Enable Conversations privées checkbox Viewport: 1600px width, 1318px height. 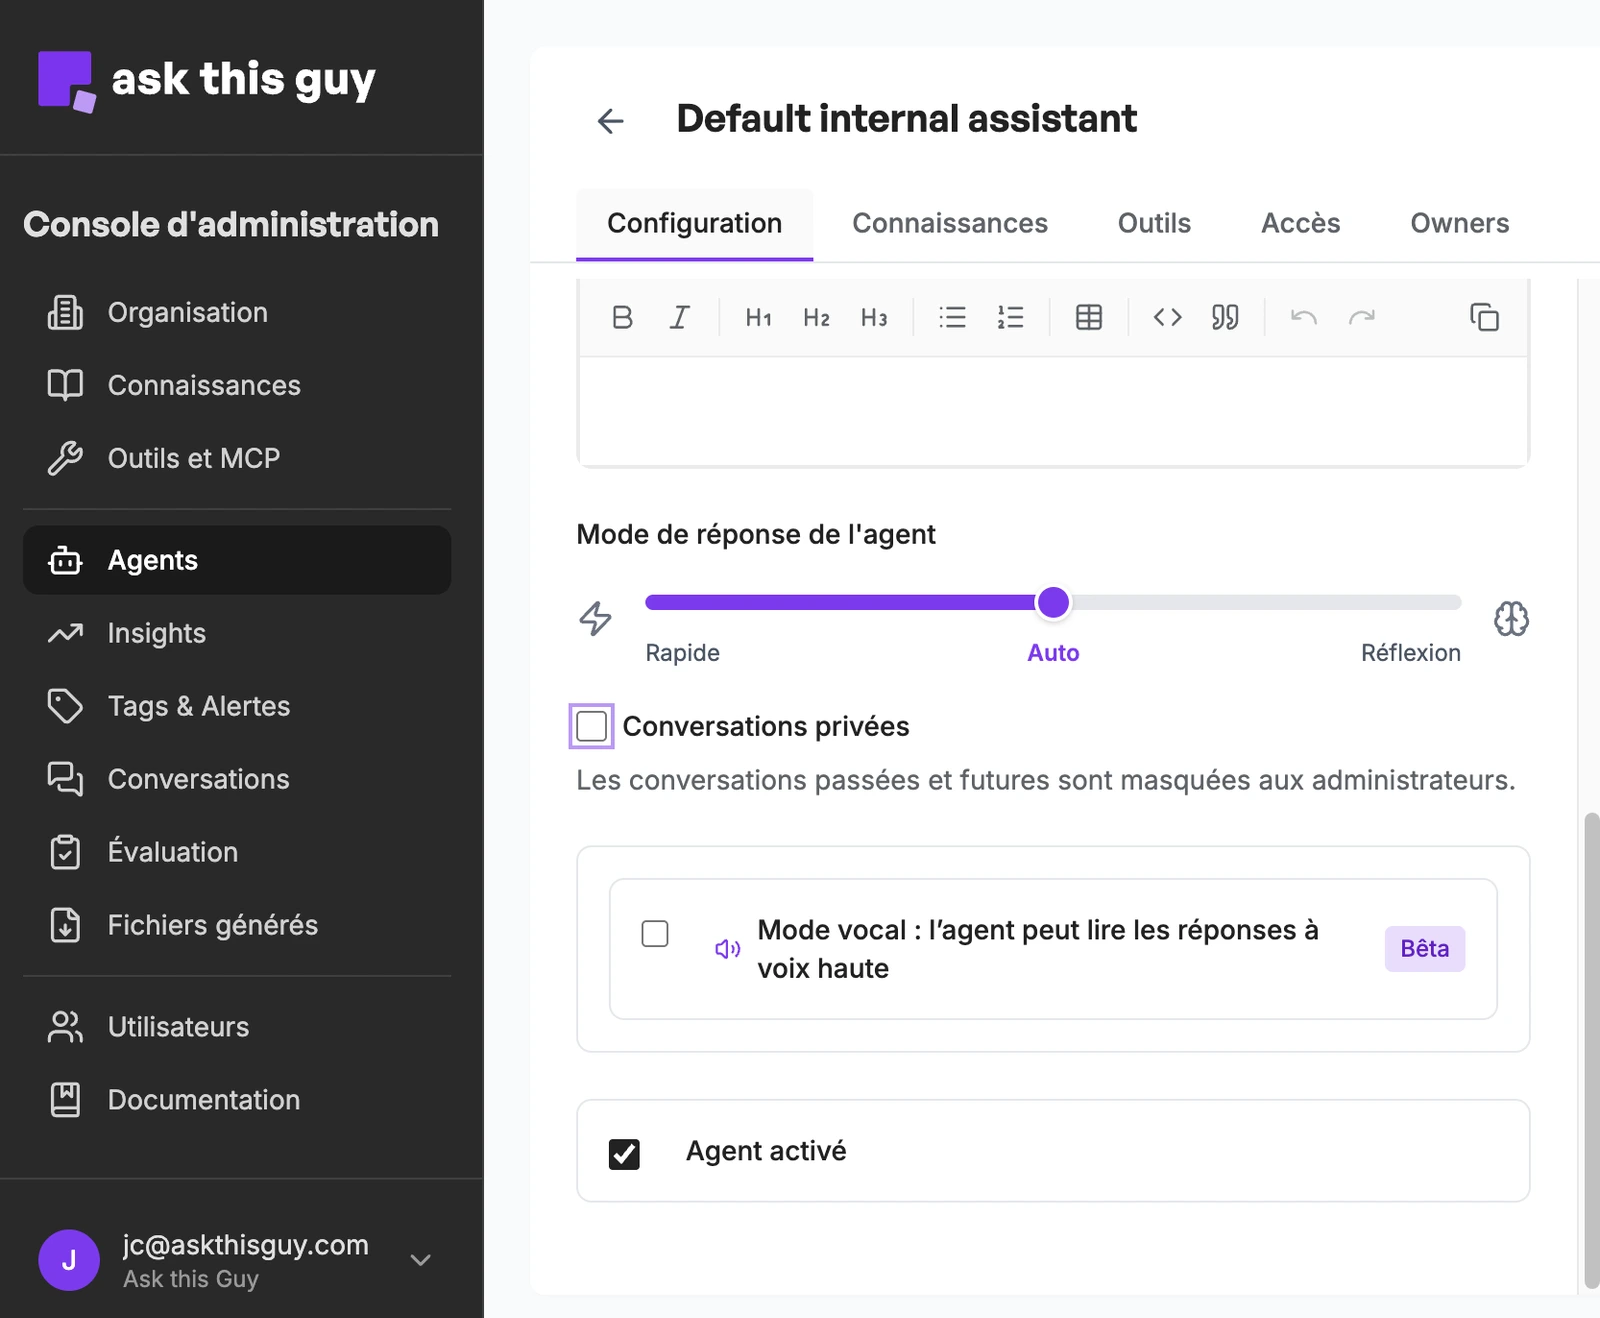(592, 726)
